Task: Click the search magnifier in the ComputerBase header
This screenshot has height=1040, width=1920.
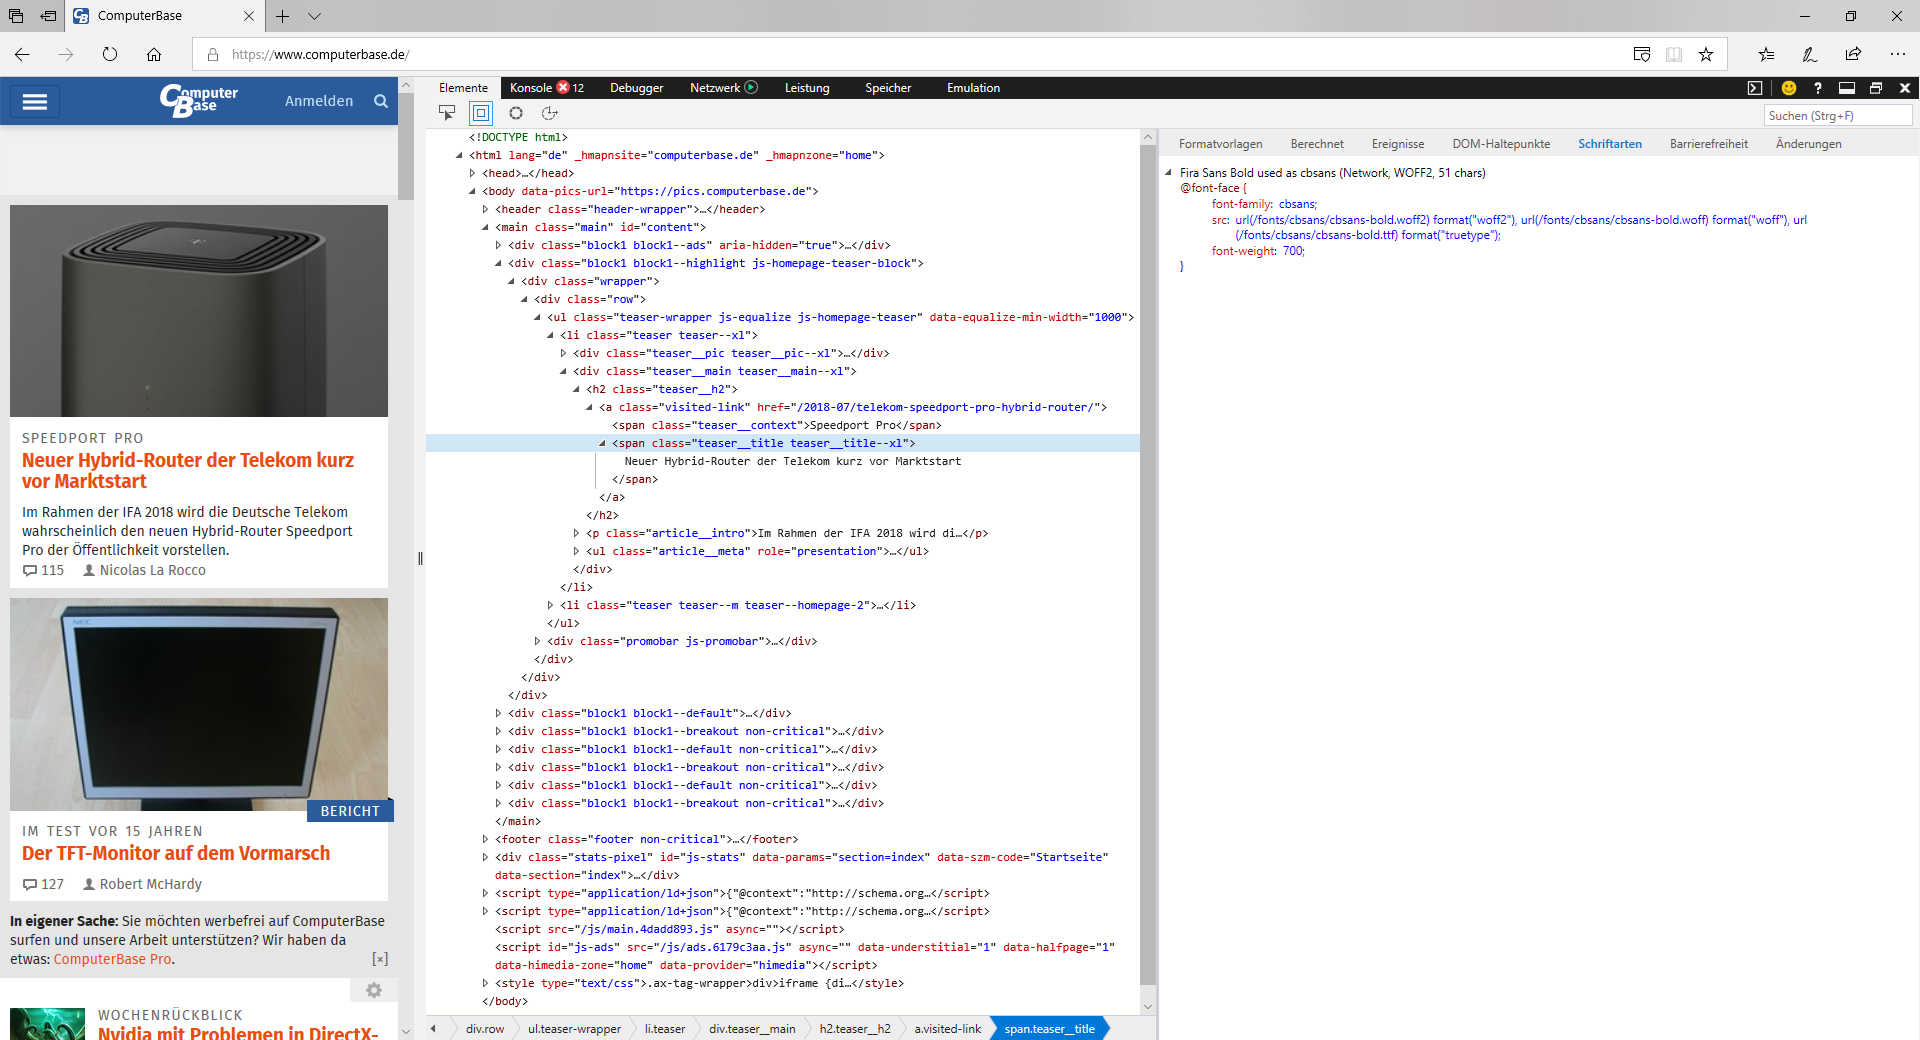Action: point(381,101)
